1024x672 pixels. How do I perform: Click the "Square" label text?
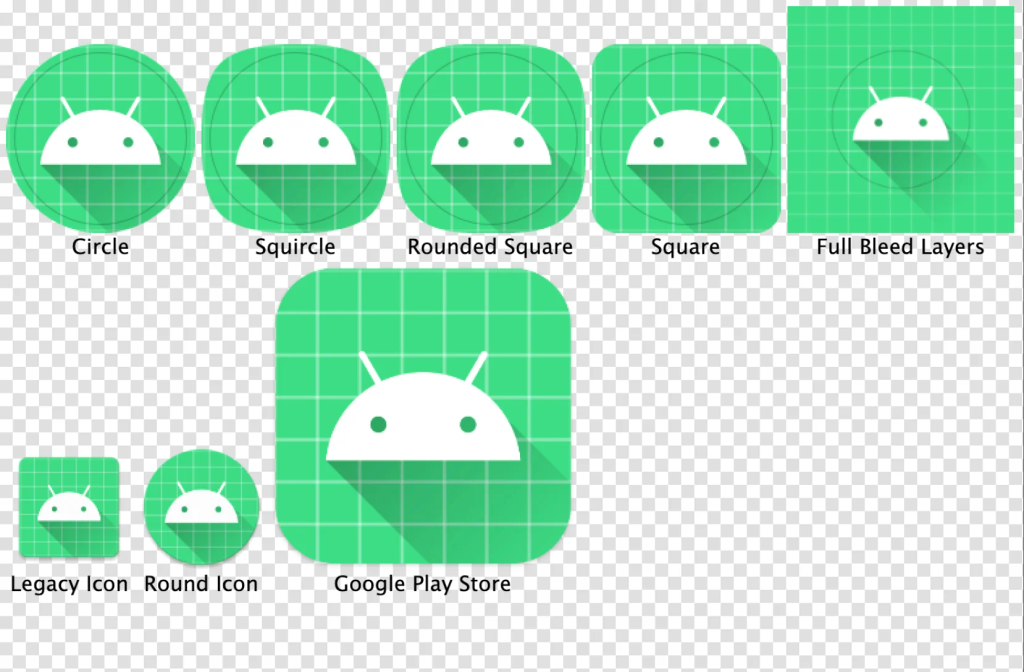[x=686, y=247]
